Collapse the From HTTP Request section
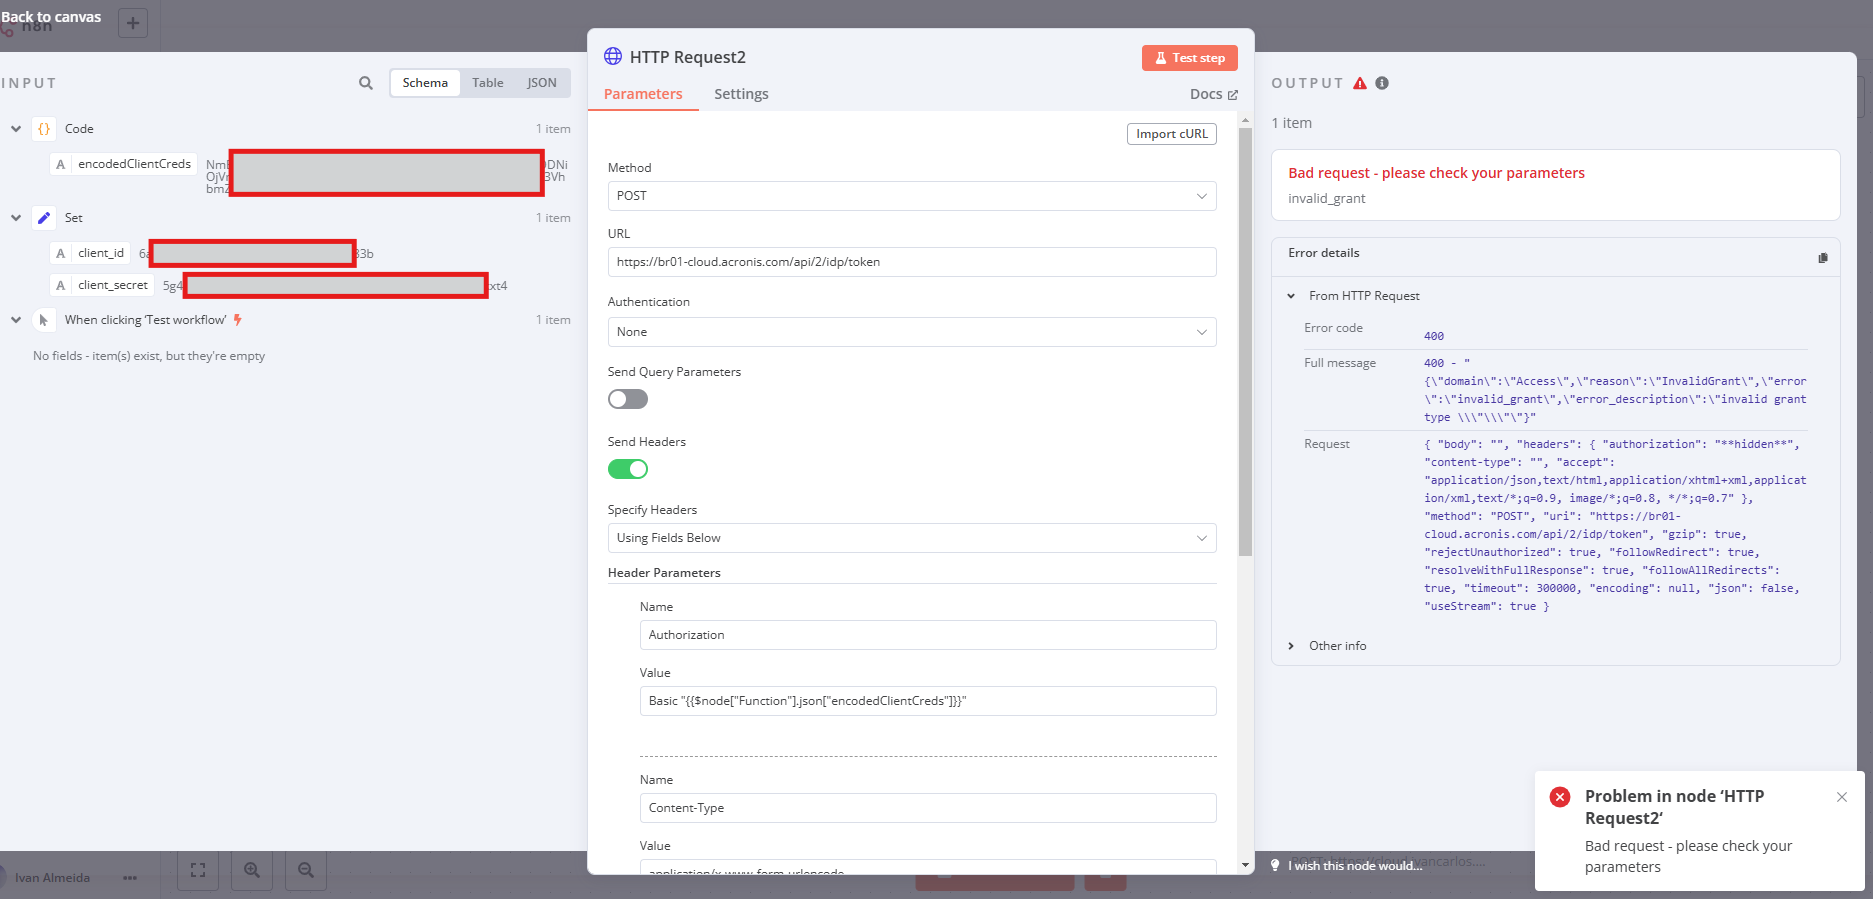Image resolution: width=1873 pixels, height=899 pixels. tap(1291, 296)
